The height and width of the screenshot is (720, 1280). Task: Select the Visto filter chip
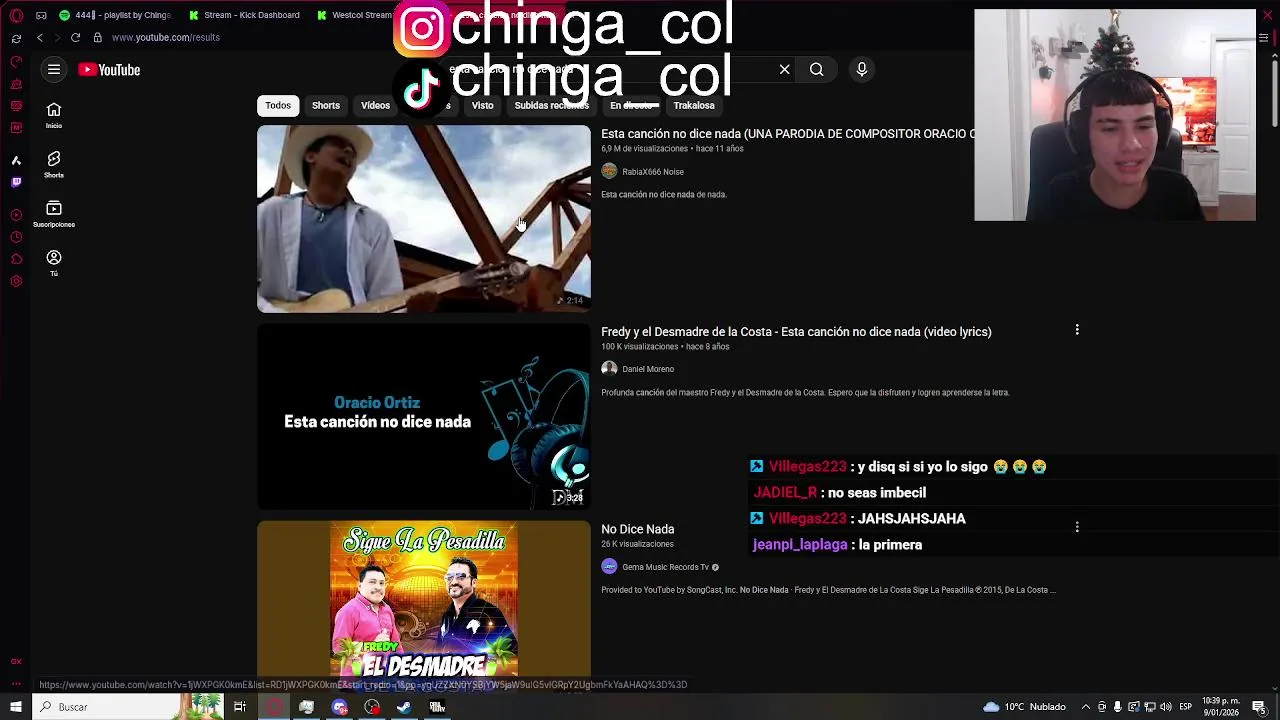coord(483,105)
